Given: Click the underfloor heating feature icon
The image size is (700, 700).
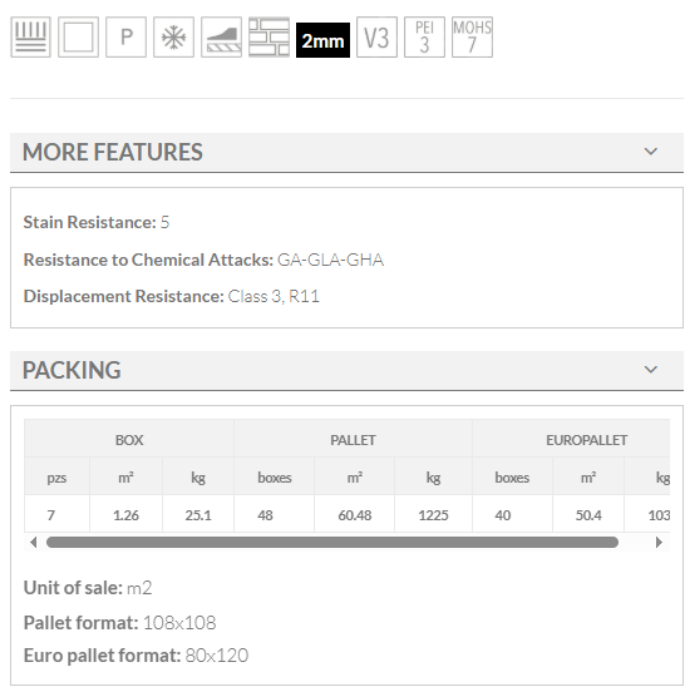Looking at the screenshot, I should point(29,39).
